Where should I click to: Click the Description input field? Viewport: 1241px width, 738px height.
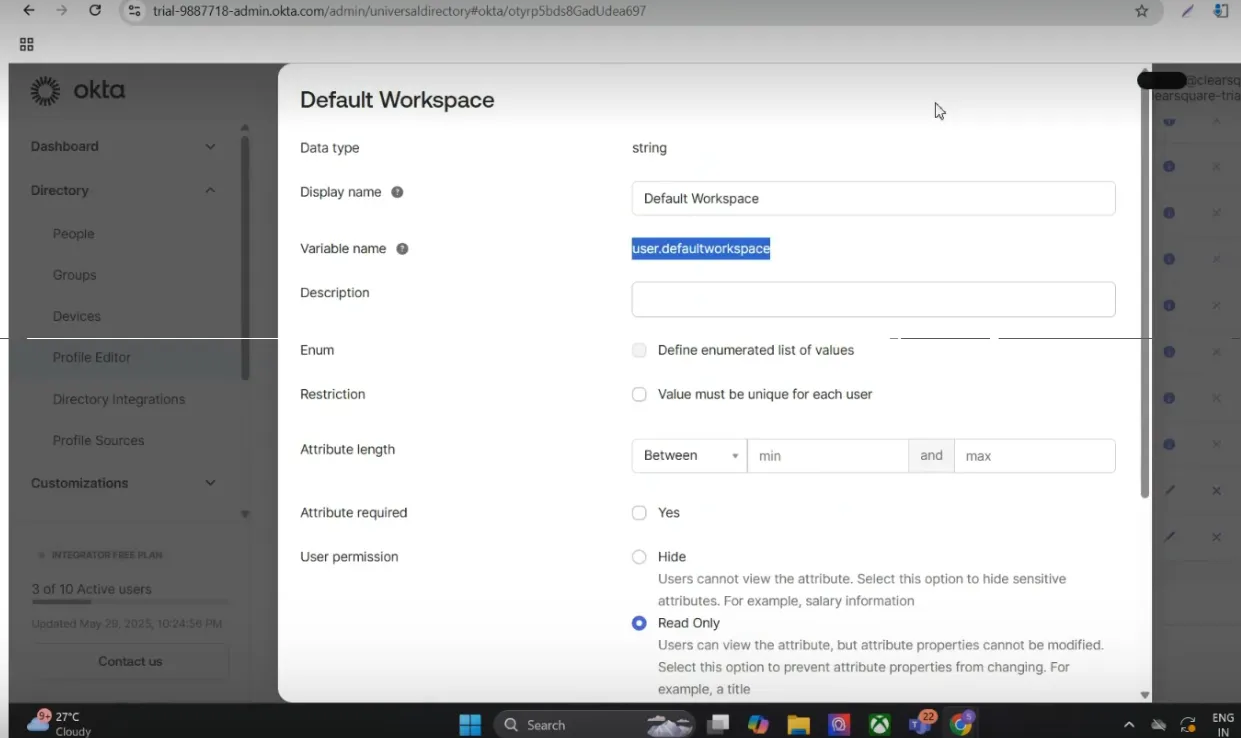point(873,299)
